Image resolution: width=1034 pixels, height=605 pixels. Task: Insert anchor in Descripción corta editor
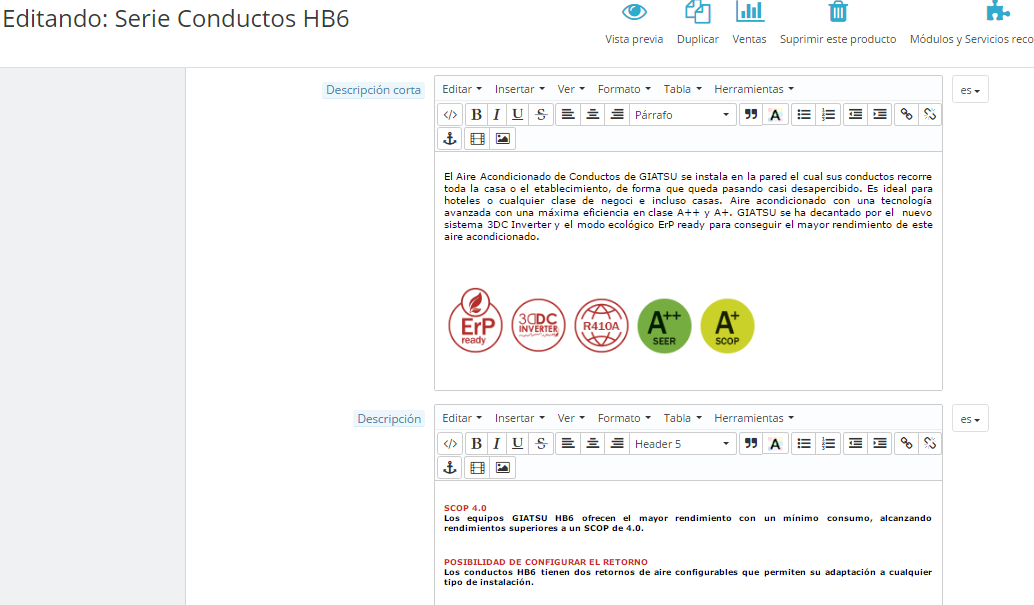tap(450, 139)
